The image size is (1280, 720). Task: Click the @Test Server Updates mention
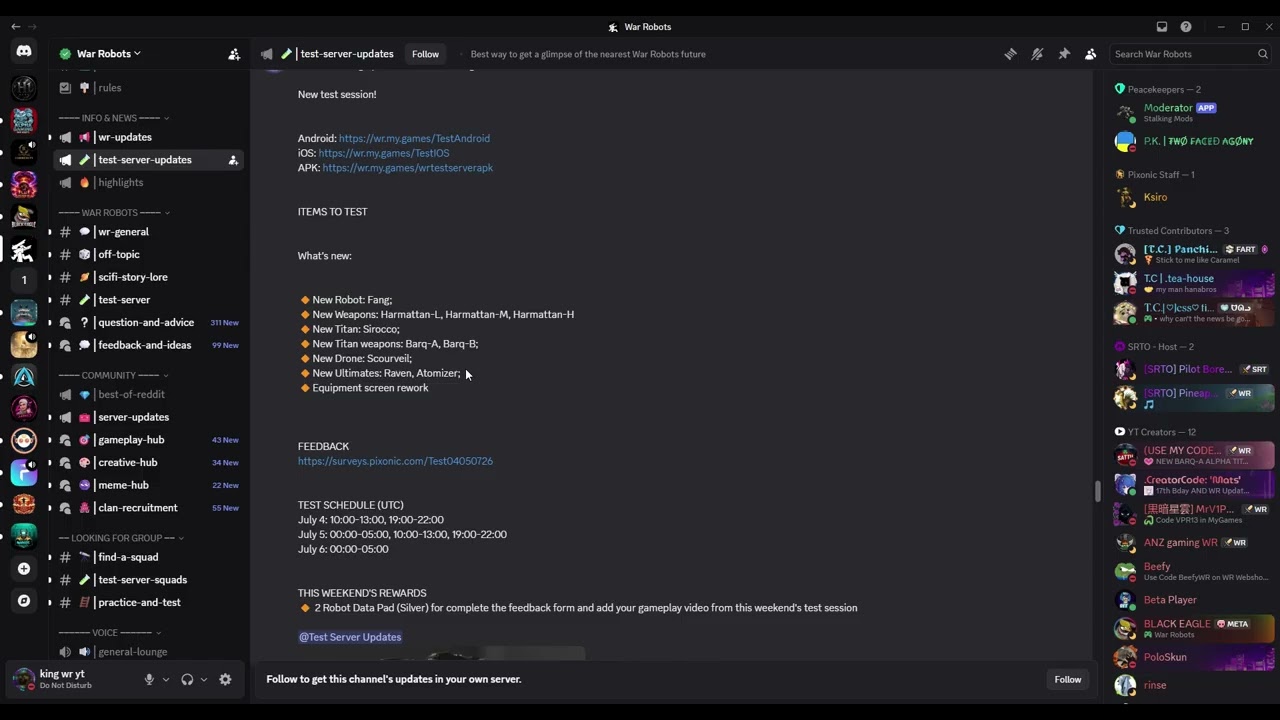(x=350, y=637)
